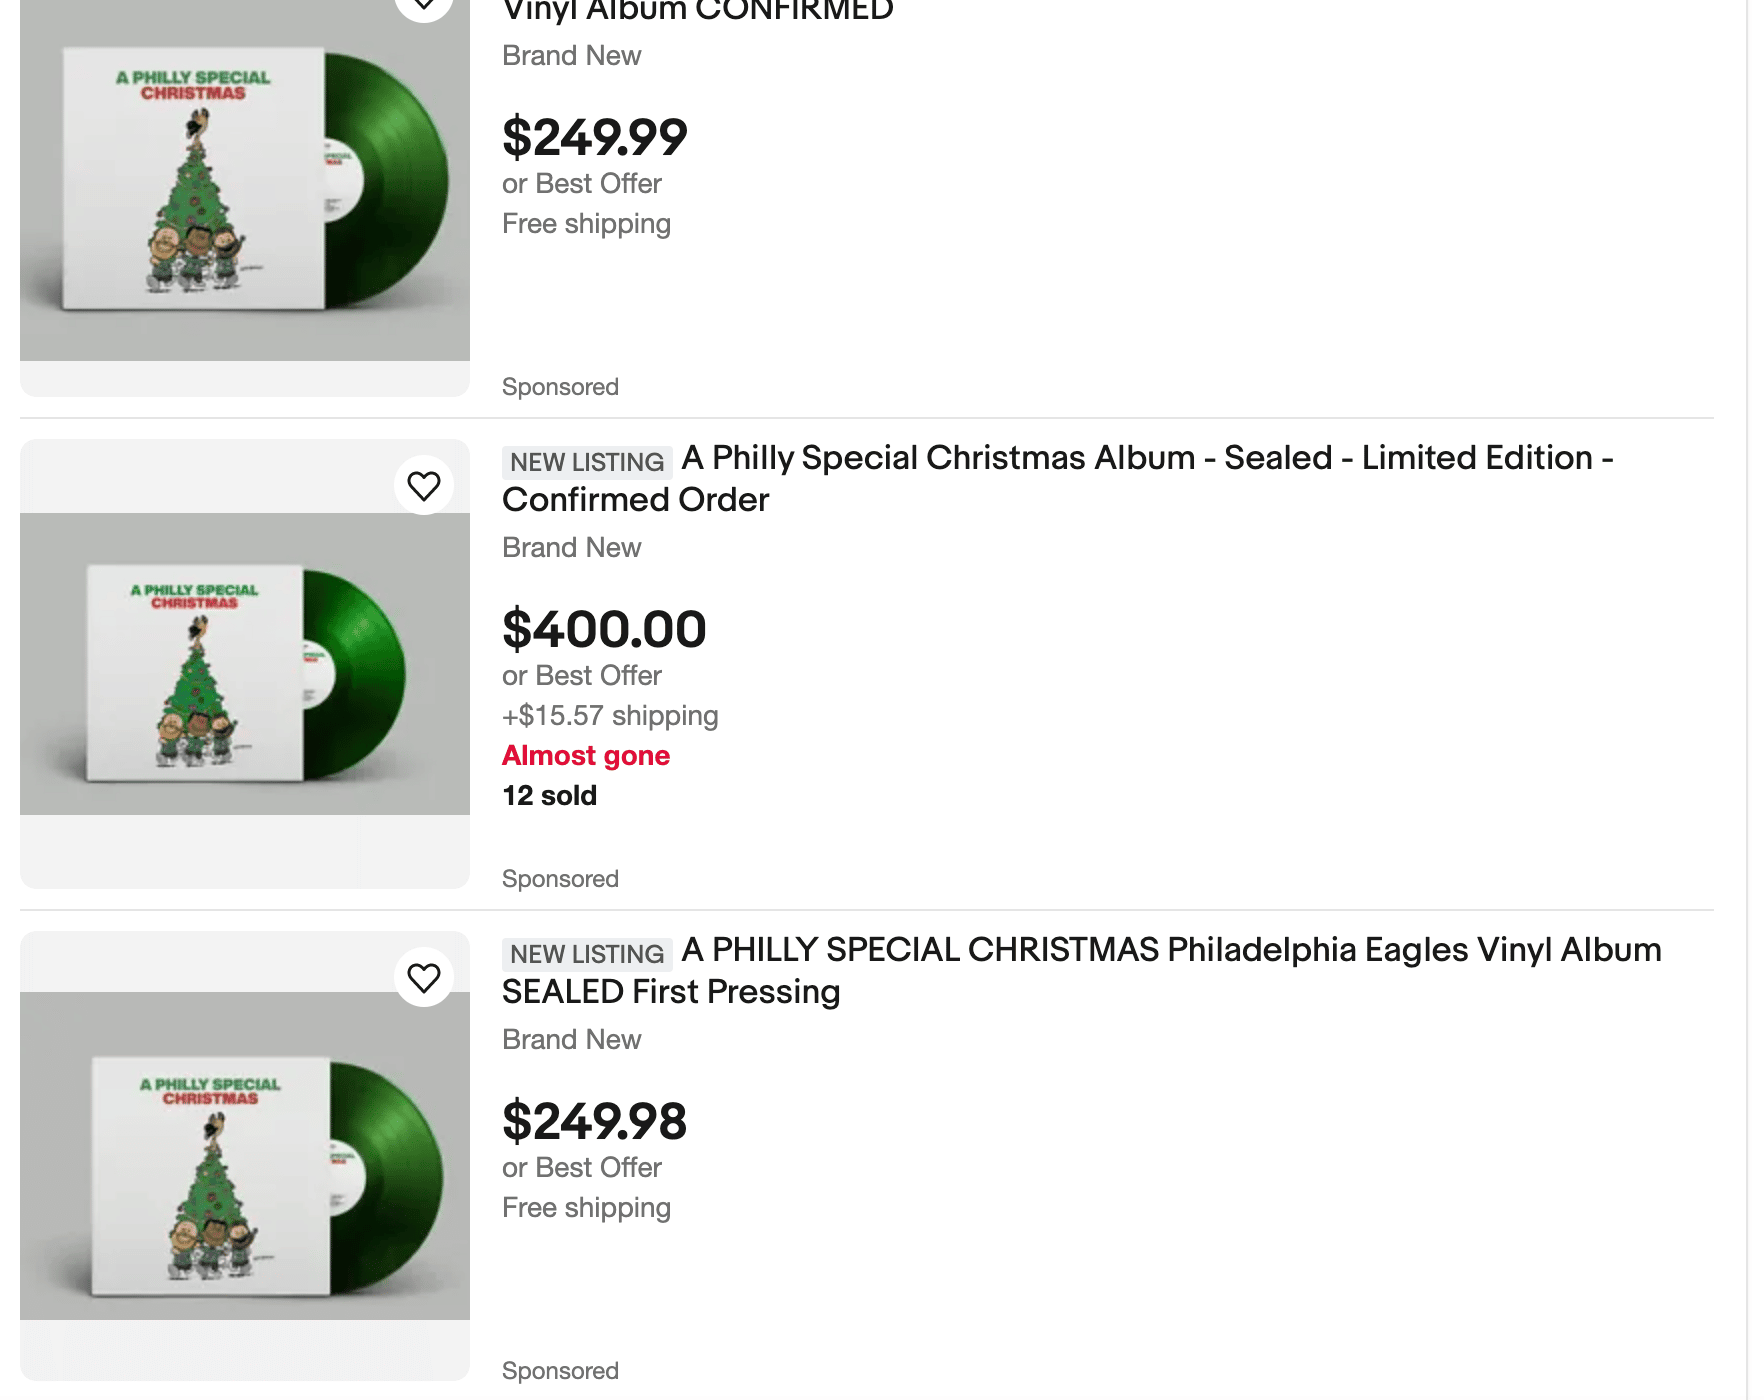Screen dimensions: 1764x1400
Task: Add the $400.00 listing to watchlist
Action: click(x=424, y=486)
